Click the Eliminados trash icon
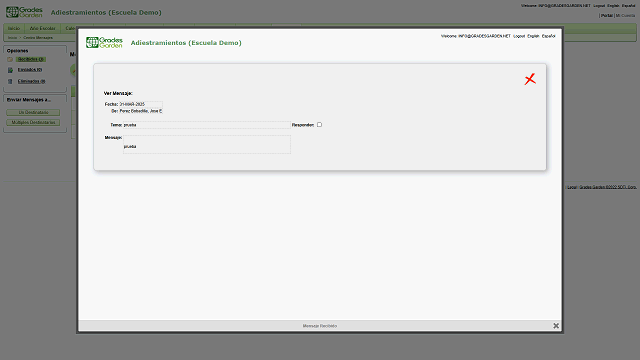This screenshot has height=360, width=640. coord(10,81)
